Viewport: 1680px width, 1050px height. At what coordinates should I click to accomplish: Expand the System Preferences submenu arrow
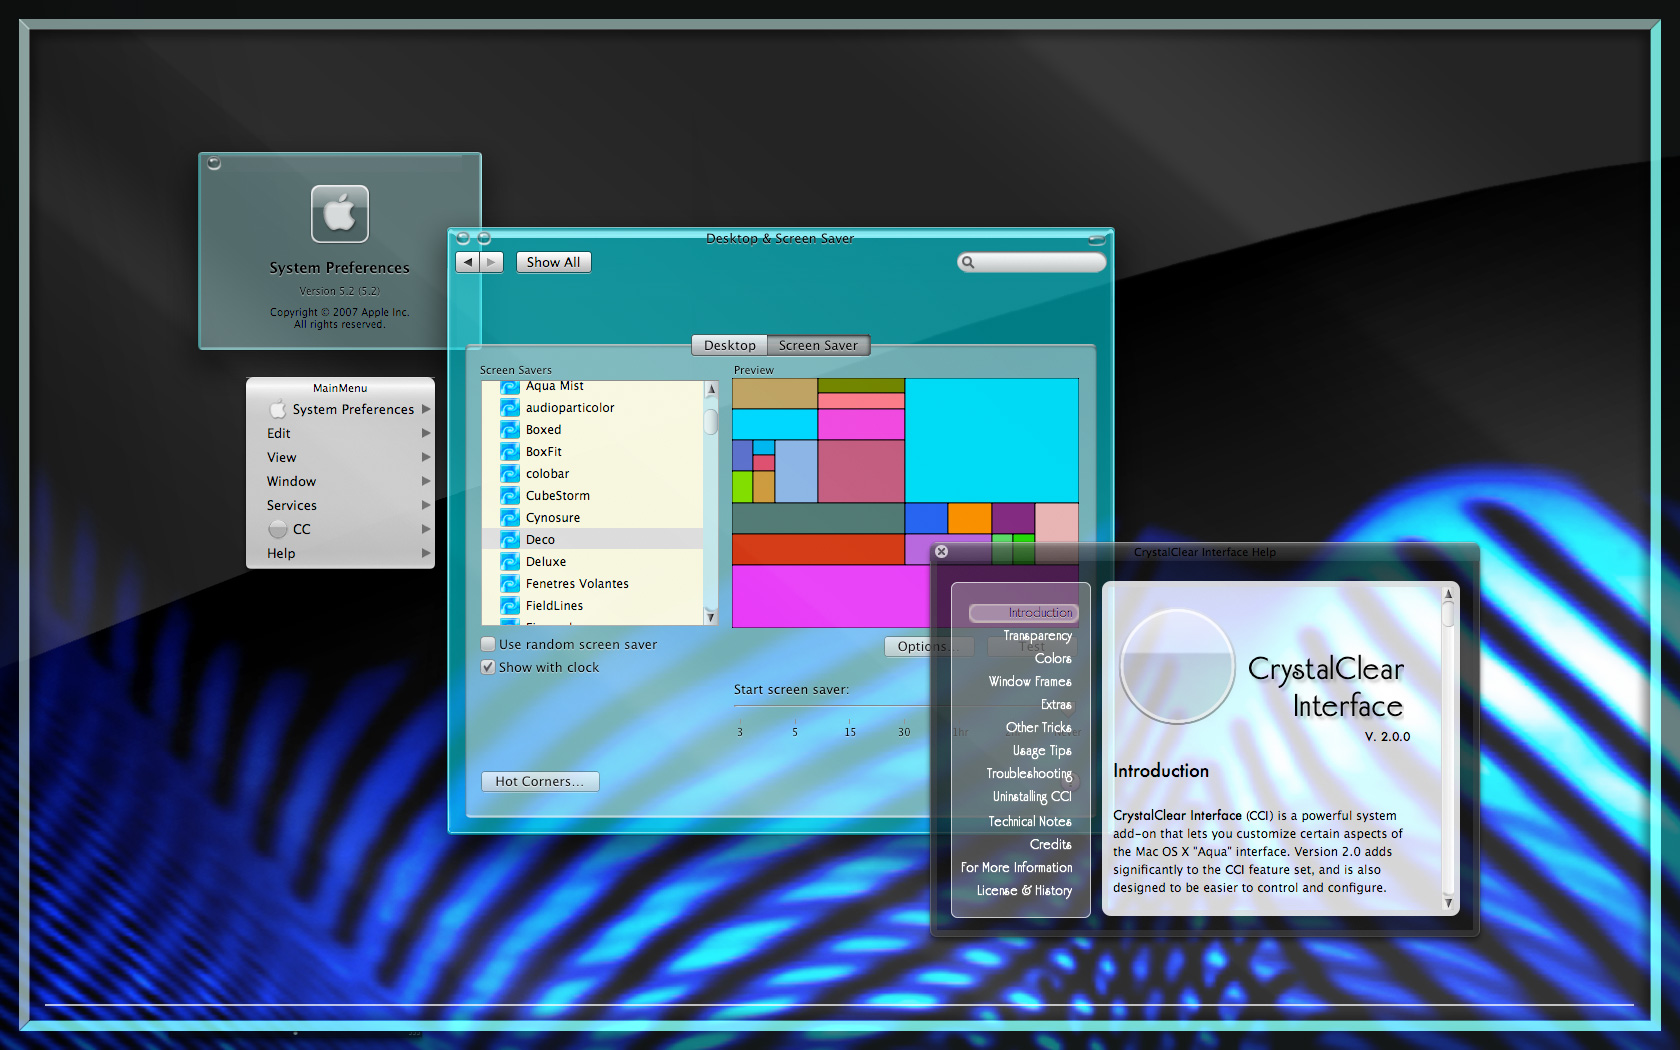coord(426,409)
